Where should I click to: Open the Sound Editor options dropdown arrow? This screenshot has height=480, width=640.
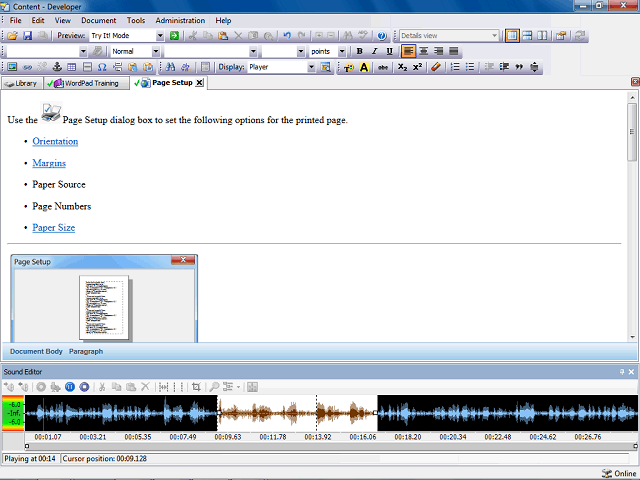(238, 387)
